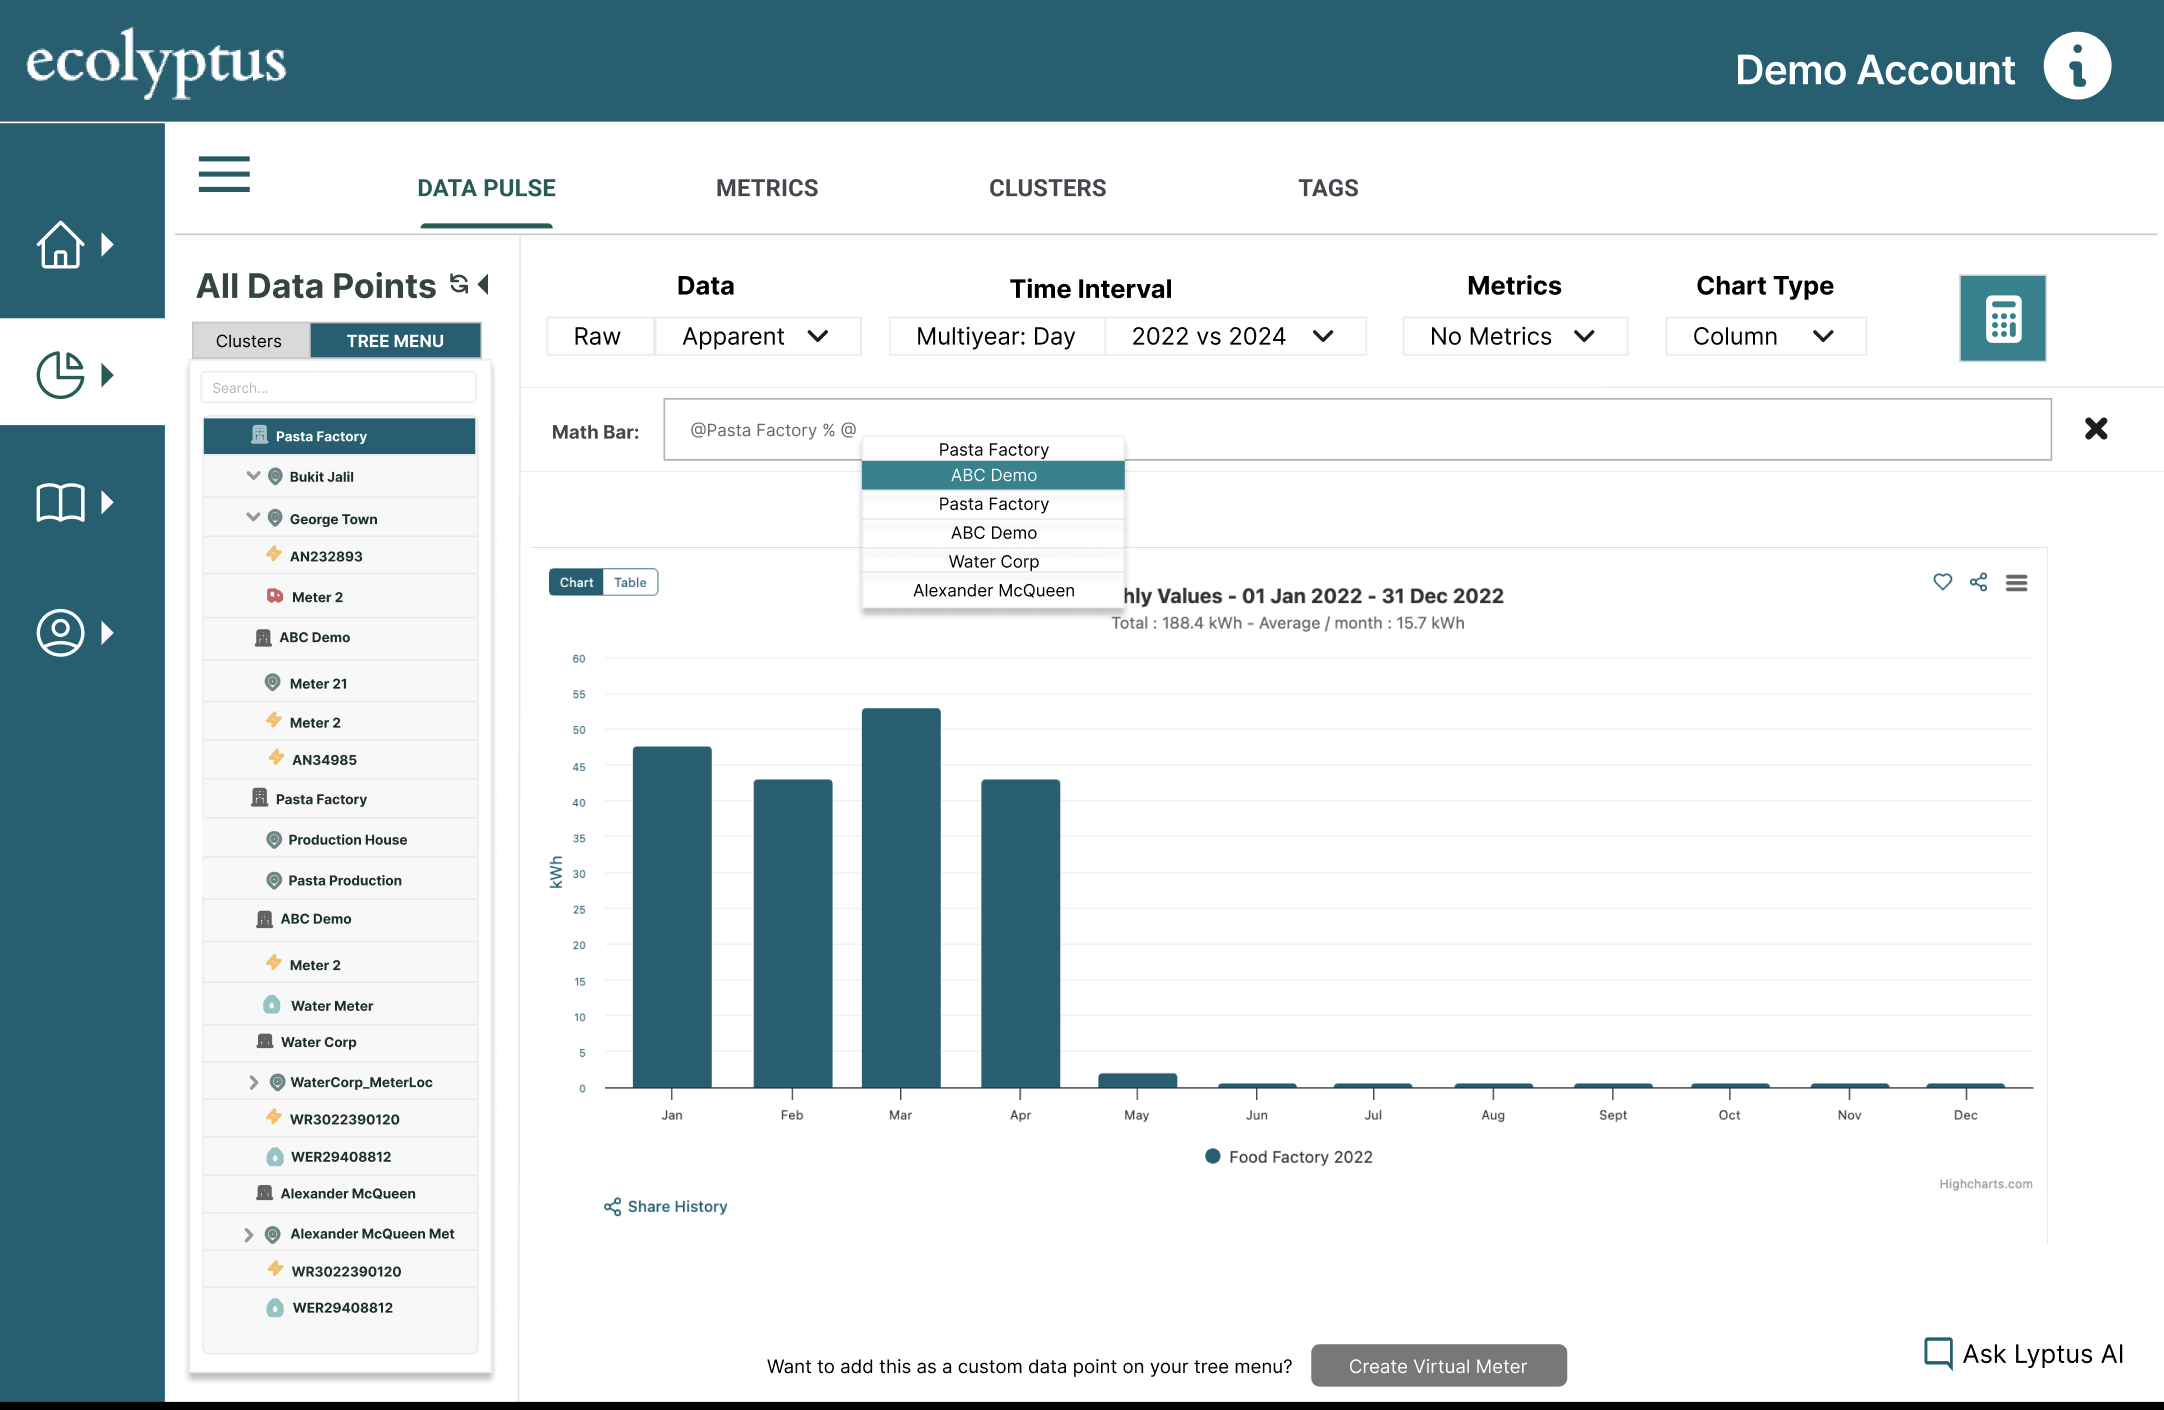
Task: Switch tree panel to Clusters view
Action: pos(249,341)
